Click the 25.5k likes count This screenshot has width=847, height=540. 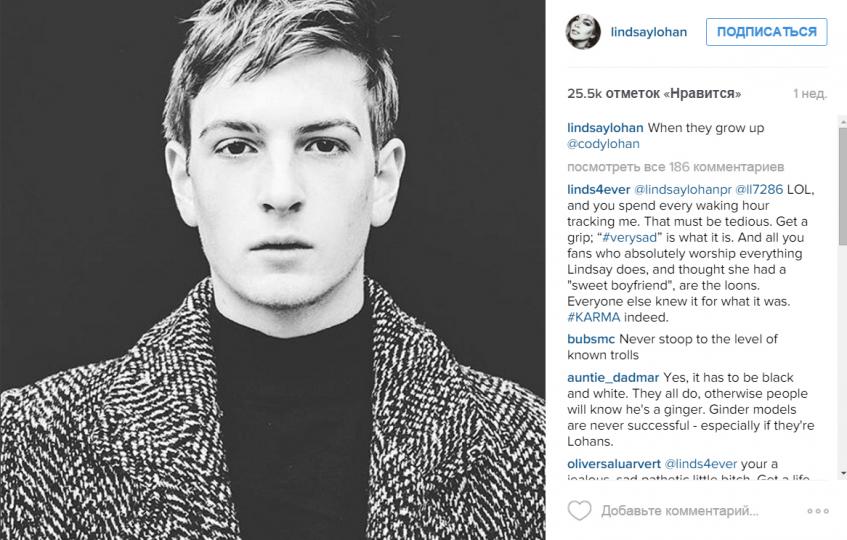654,93
